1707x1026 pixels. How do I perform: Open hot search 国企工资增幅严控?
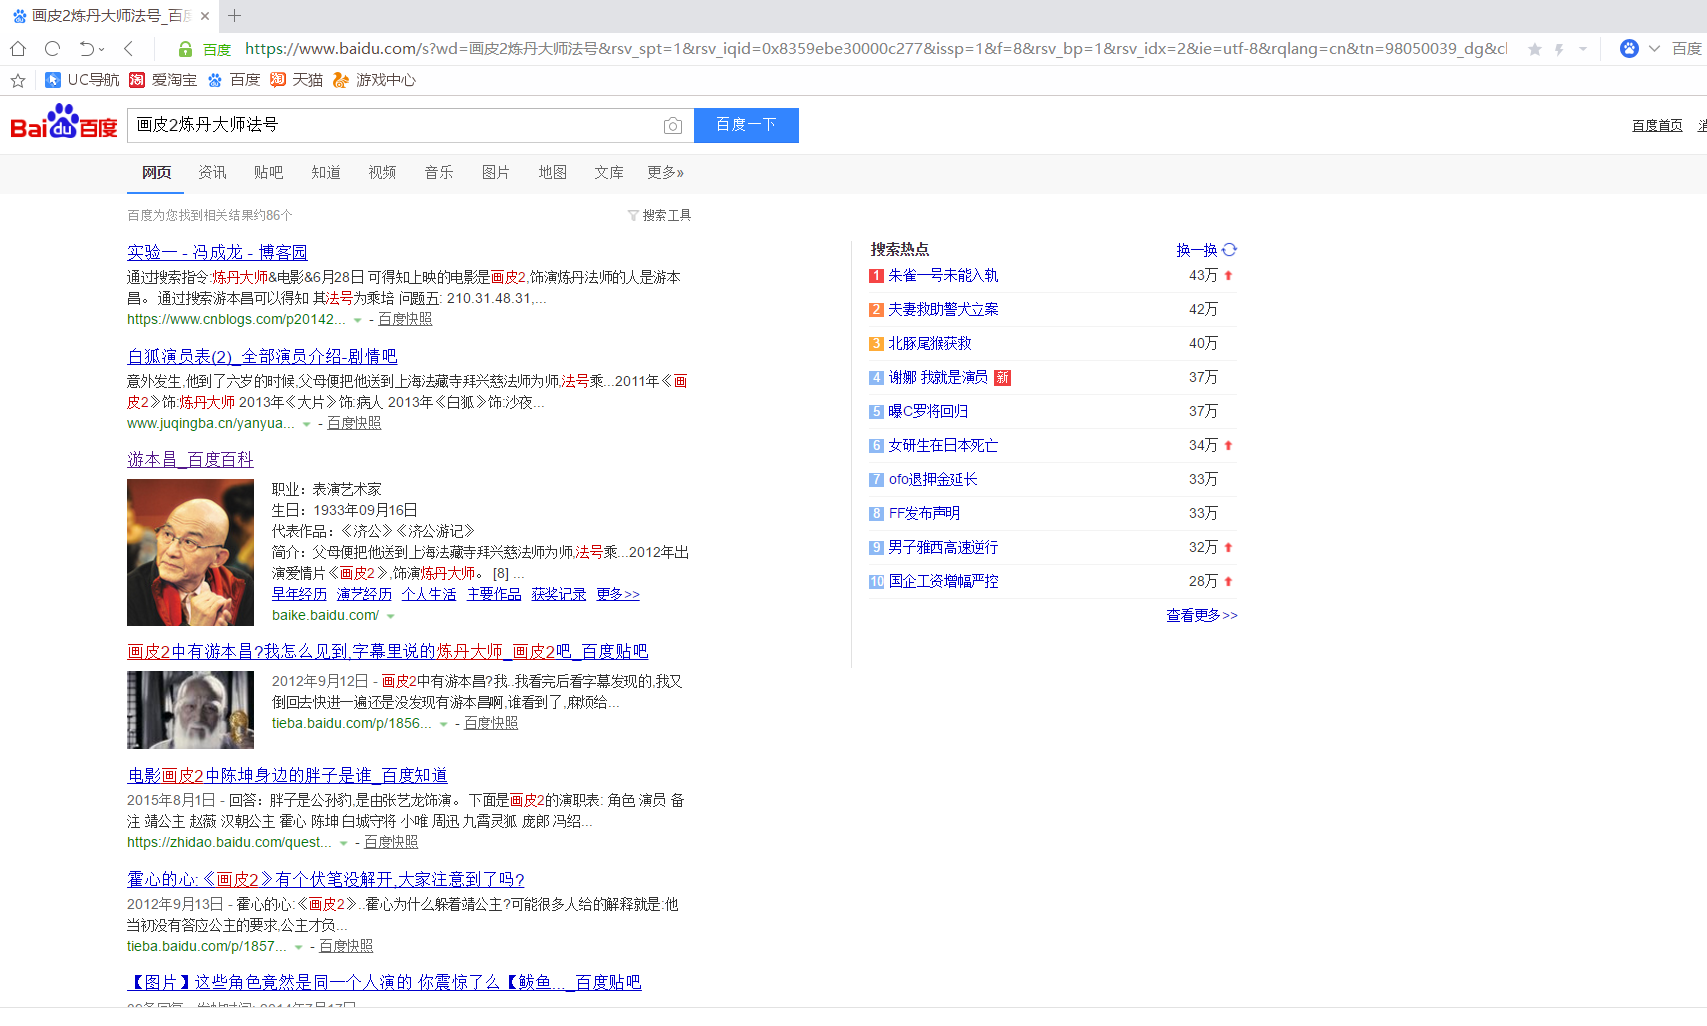tap(943, 582)
